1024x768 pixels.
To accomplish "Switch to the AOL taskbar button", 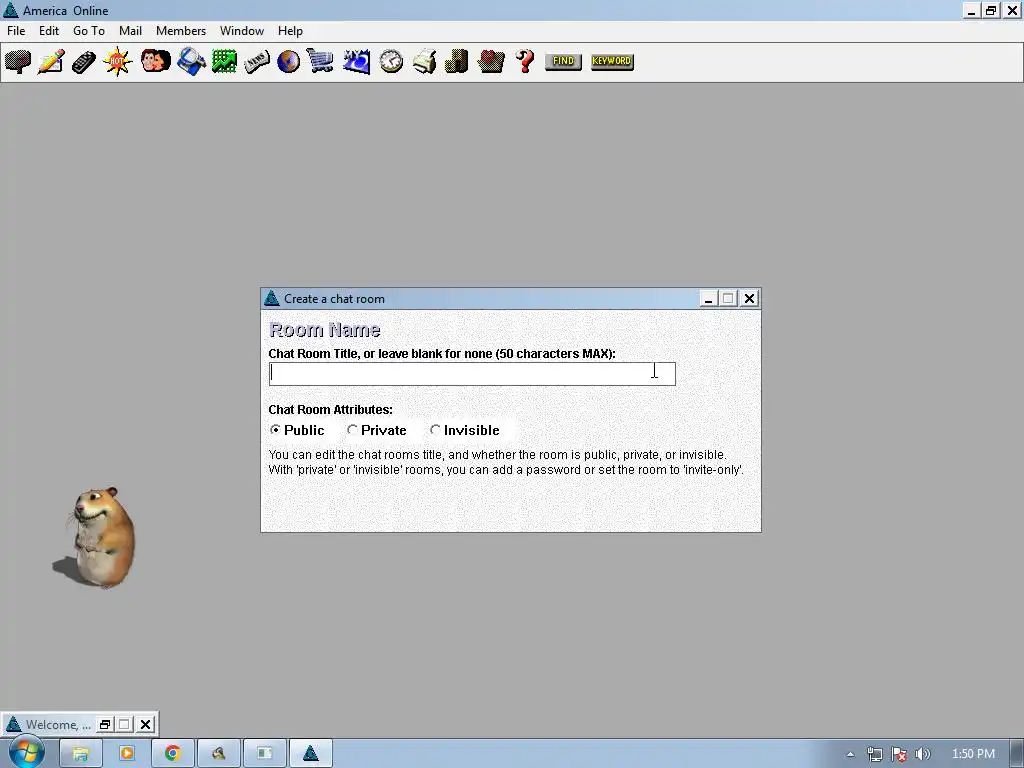I will (311, 753).
